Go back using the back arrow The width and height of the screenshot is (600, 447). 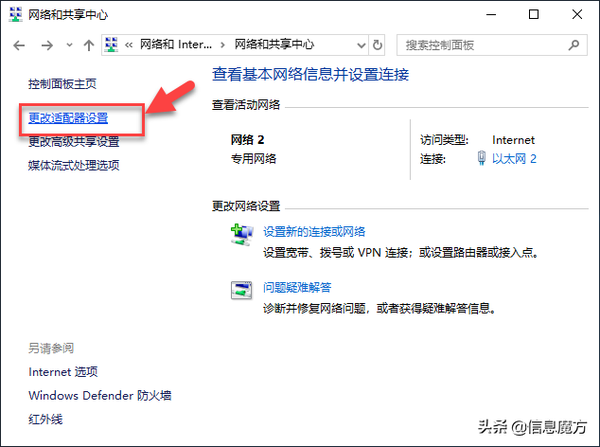pos(19,46)
